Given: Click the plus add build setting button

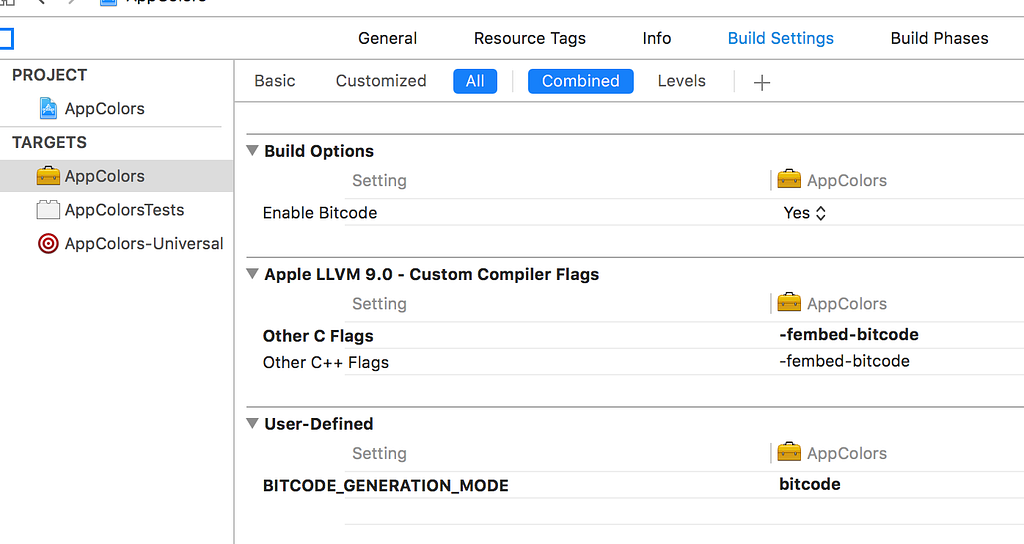Looking at the screenshot, I should coord(761,82).
